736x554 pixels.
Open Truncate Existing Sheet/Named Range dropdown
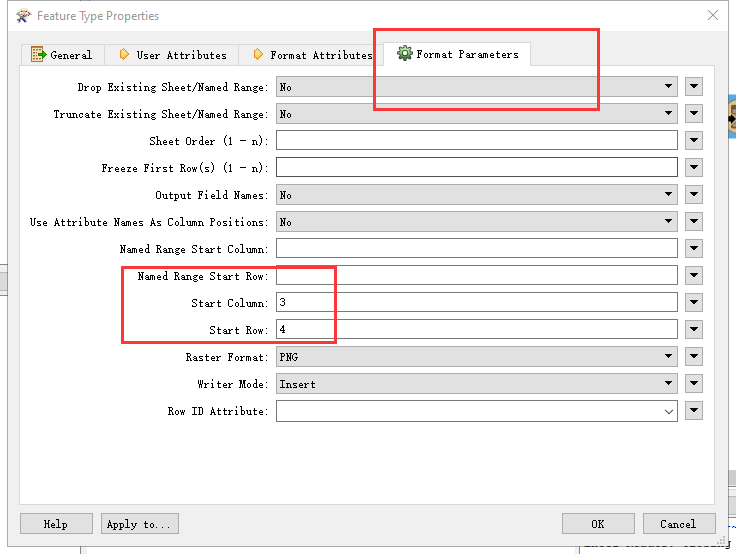476,114
